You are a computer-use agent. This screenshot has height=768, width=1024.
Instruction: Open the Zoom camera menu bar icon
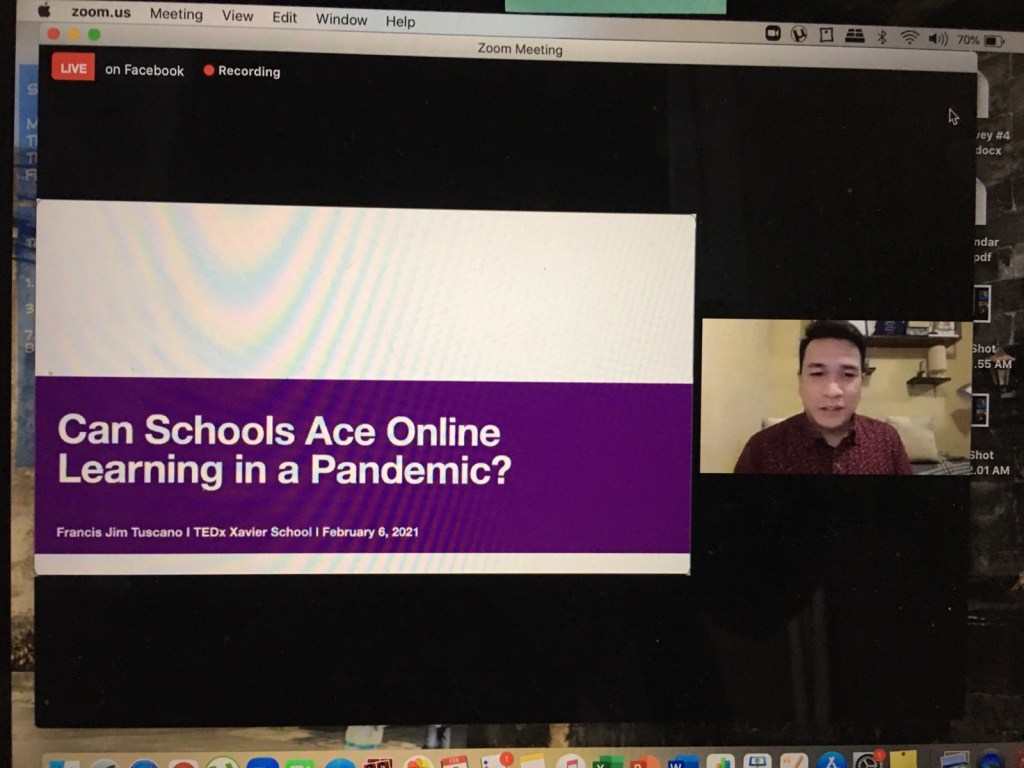(773, 33)
